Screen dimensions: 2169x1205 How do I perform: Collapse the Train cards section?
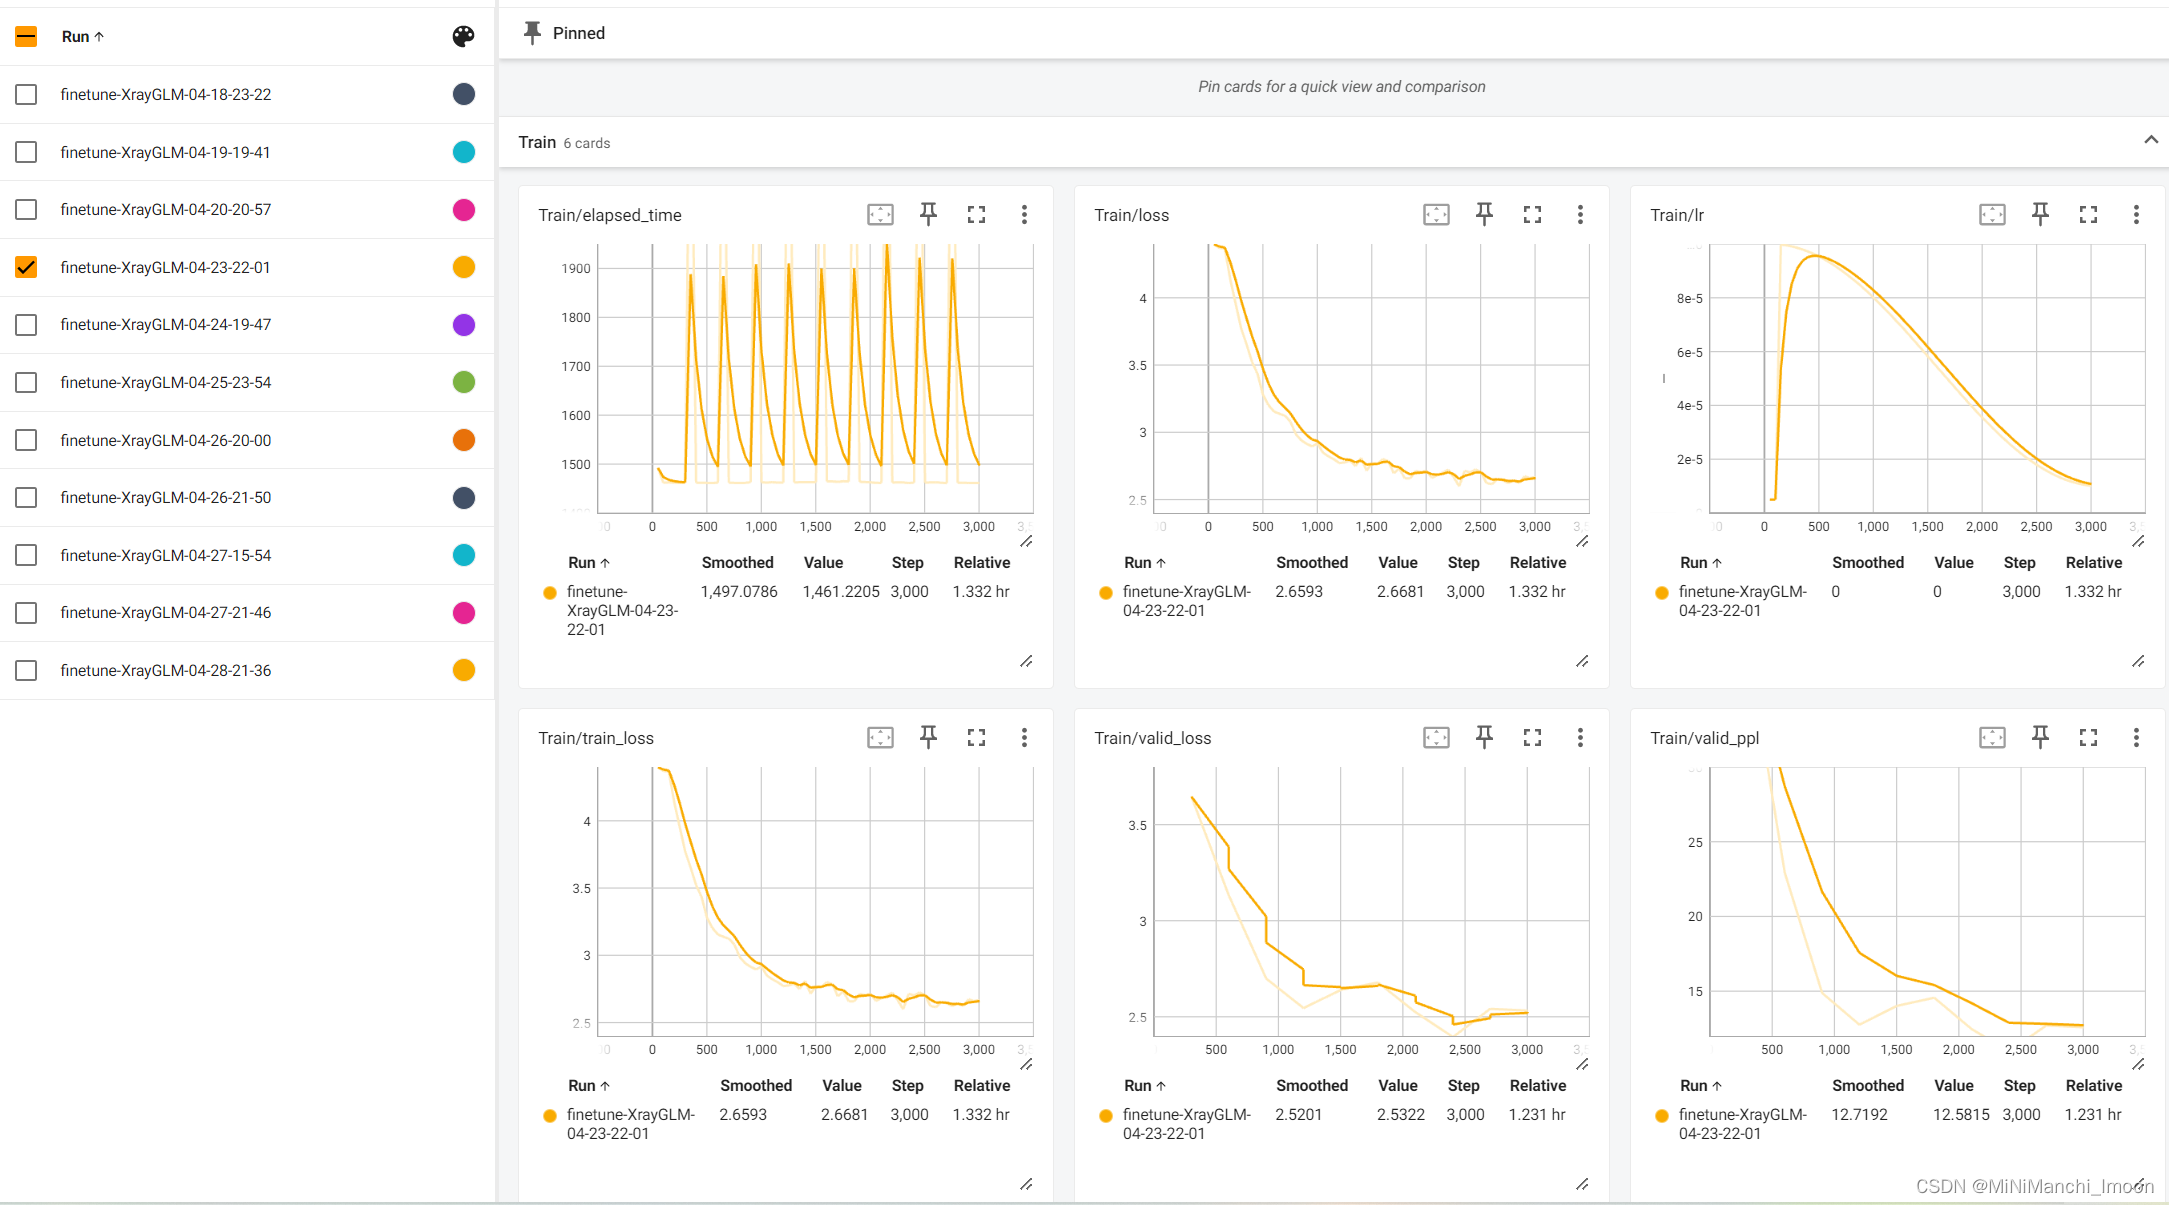[2150, 140]
